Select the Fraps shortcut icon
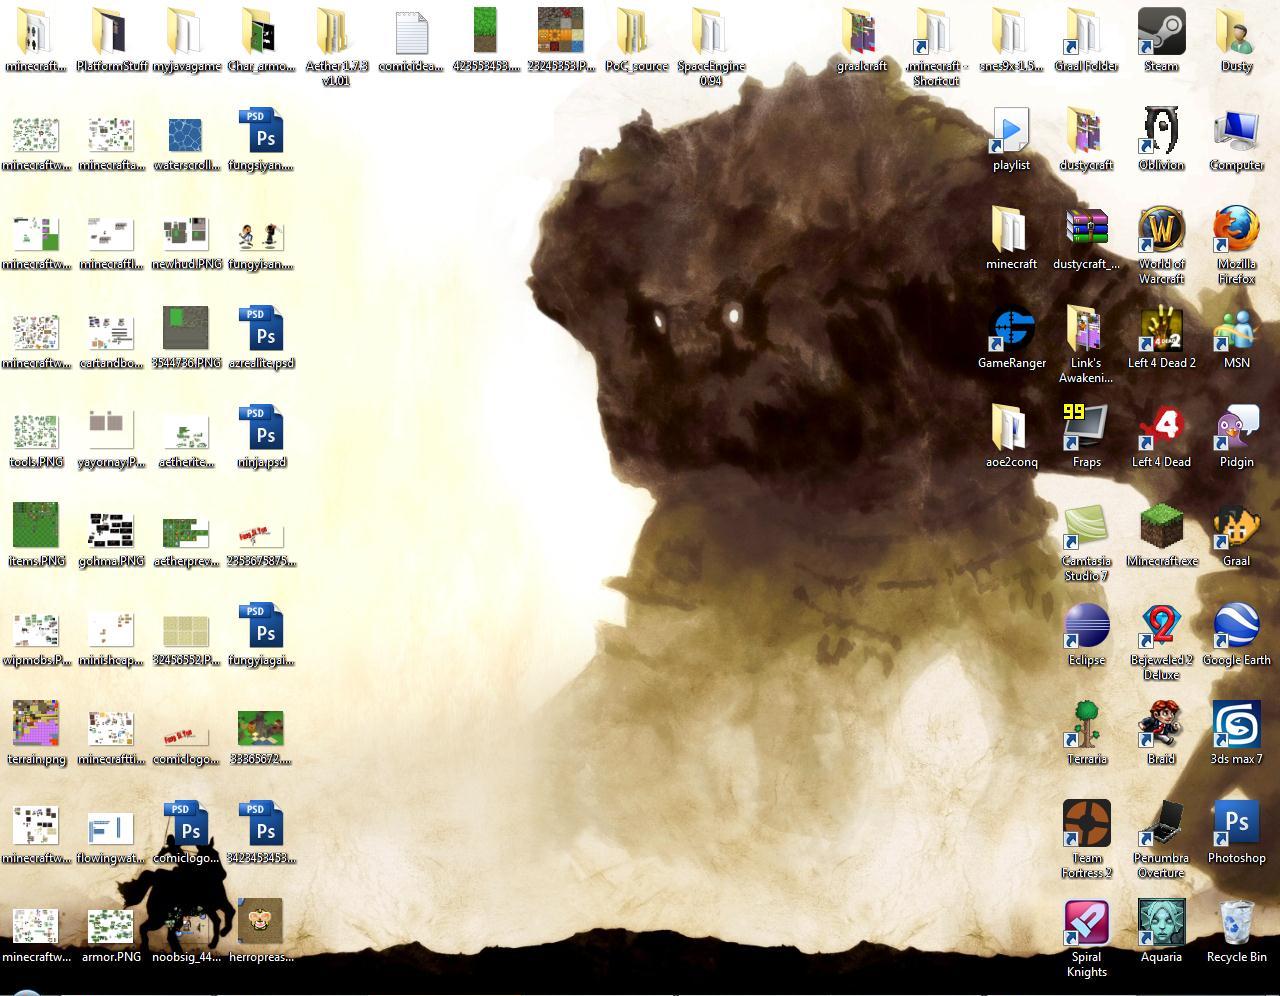The image size is (1280, 996). click(x=1086, y=429)
